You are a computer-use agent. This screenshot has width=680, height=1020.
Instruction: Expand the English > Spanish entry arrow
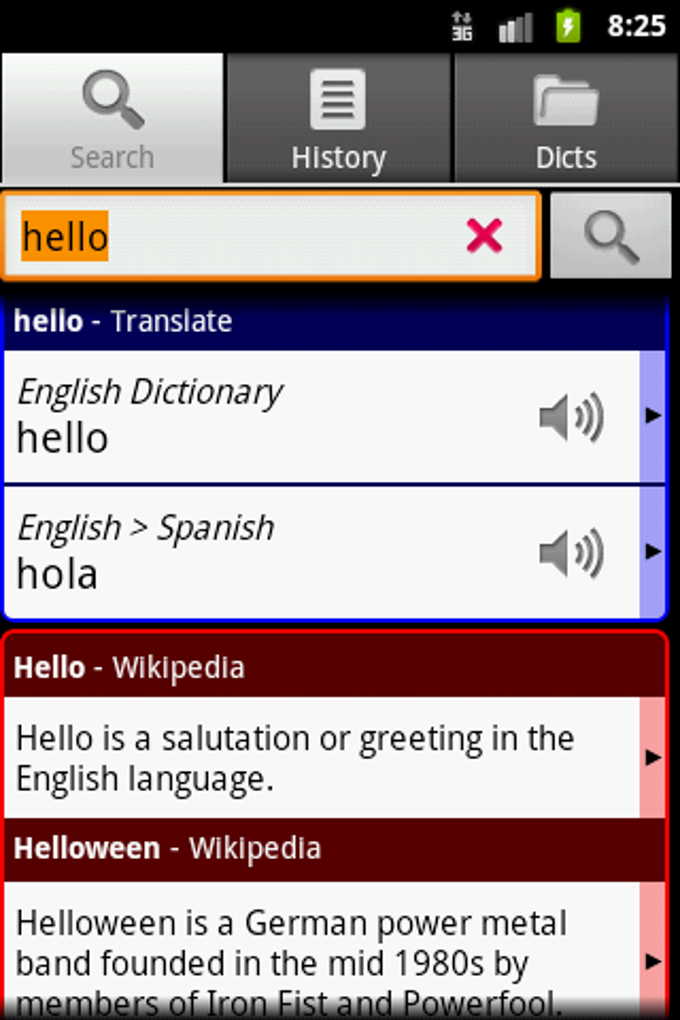click(x=652, y=552)
